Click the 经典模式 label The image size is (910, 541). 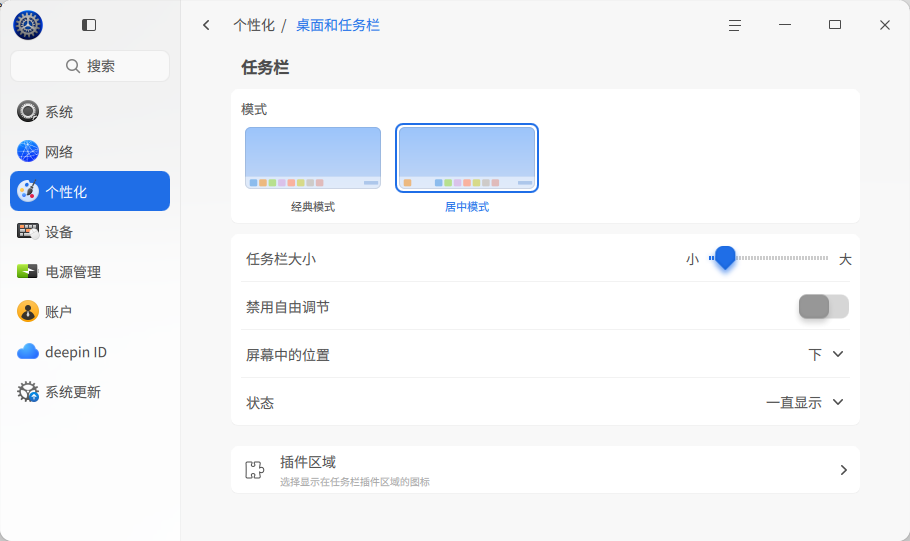pos(313,207)
